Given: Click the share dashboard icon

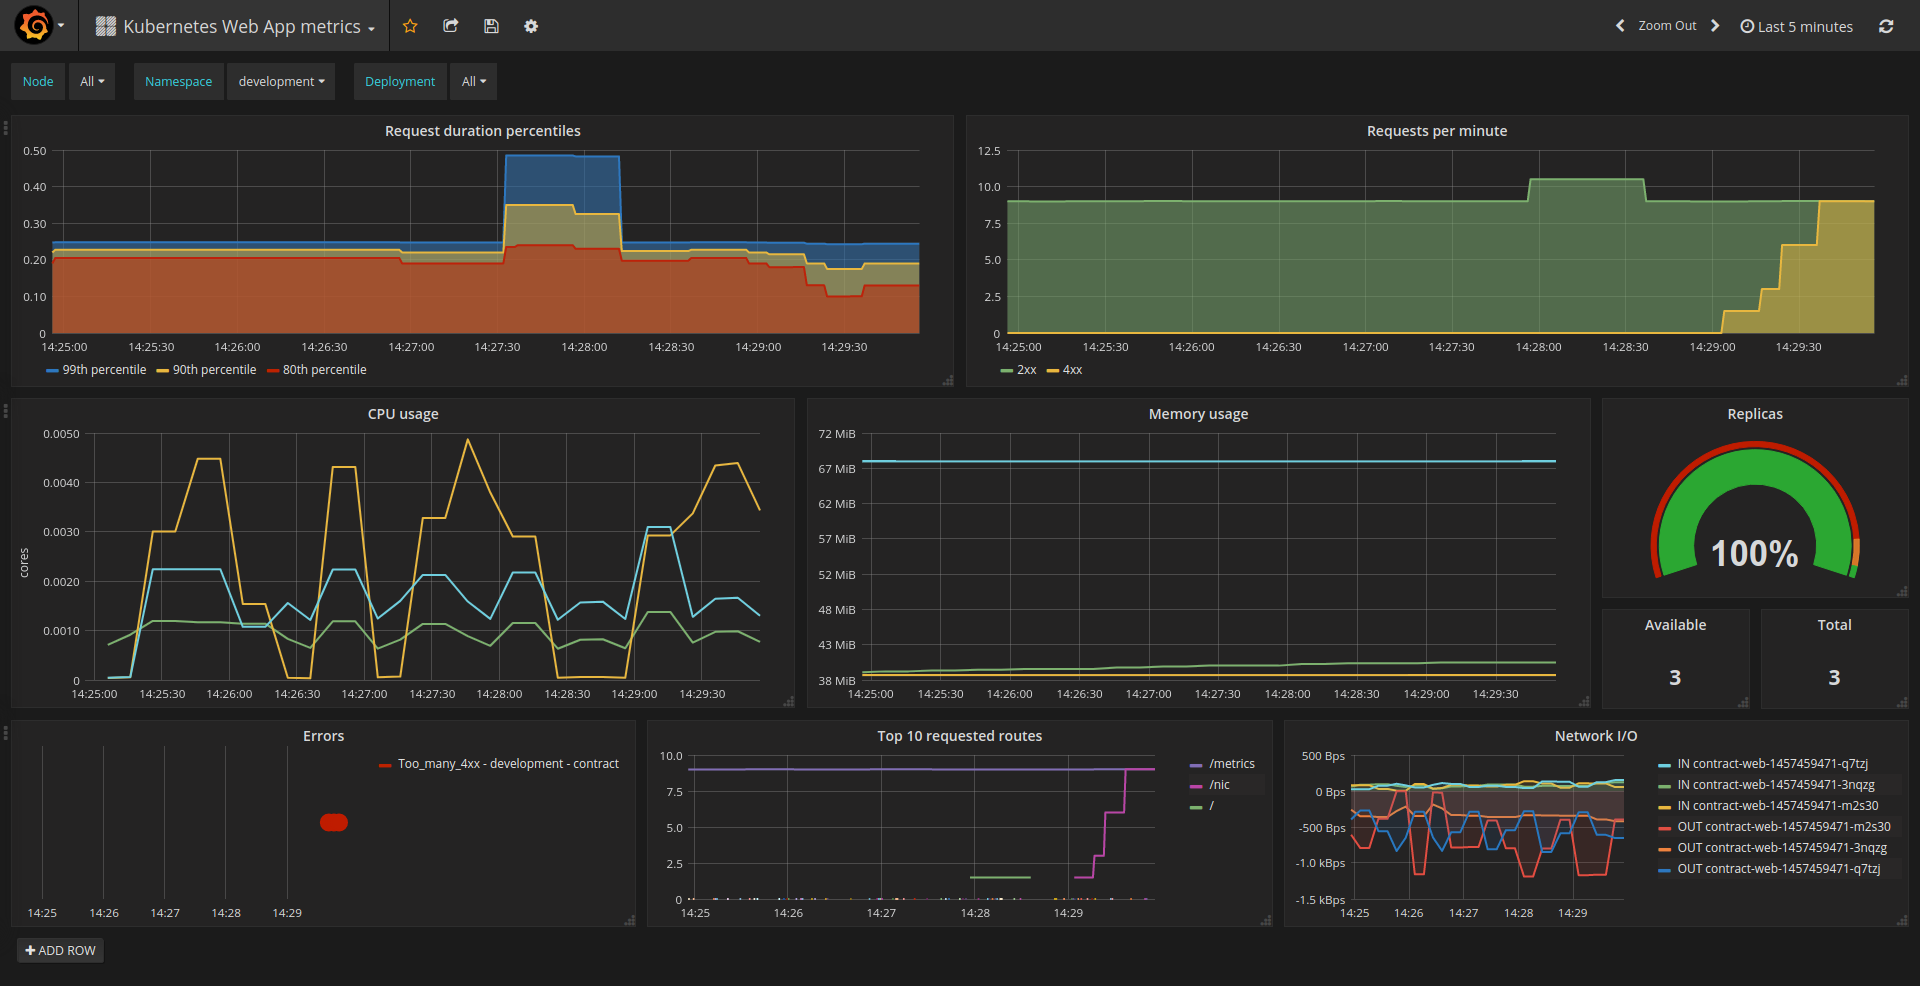Looking at the screenshot, I should (451, 26).
